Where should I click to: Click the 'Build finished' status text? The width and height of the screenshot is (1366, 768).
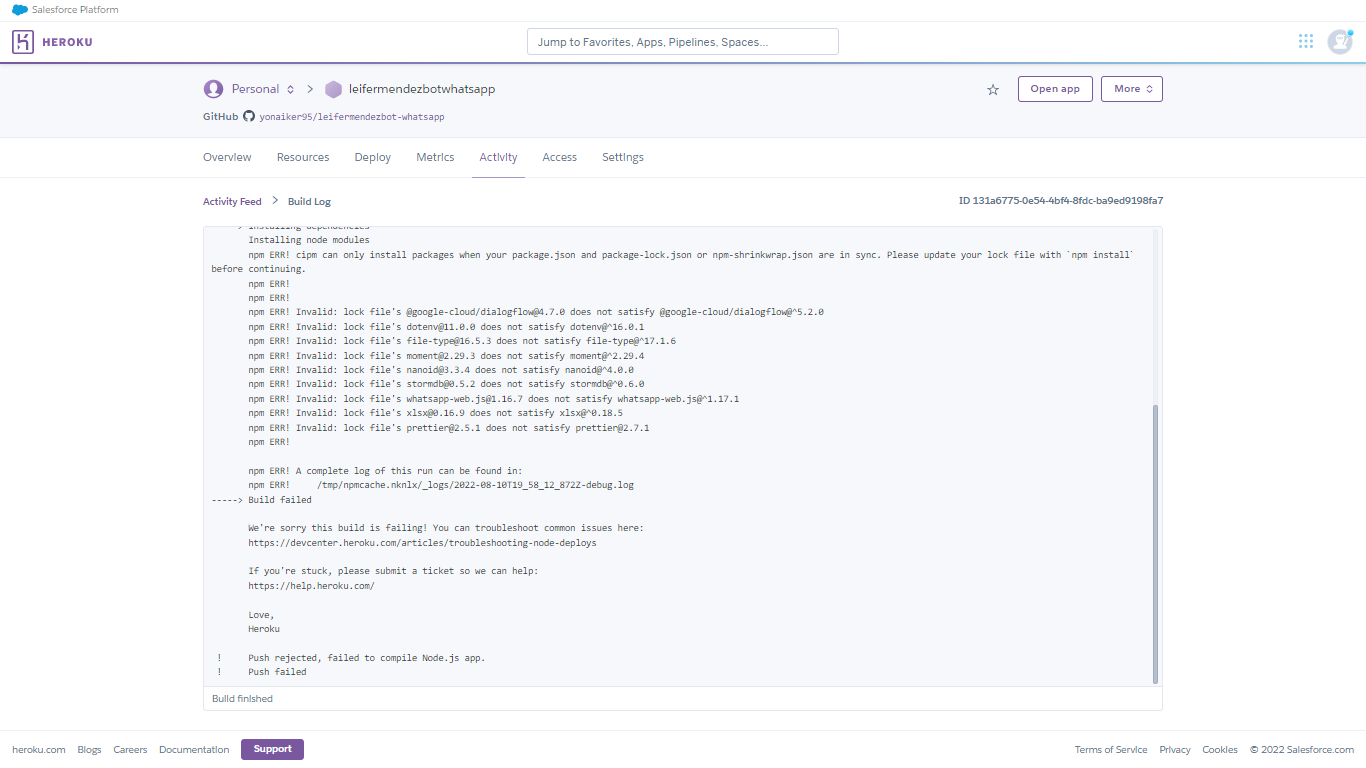pyautogui.click(x=242, y=699)
